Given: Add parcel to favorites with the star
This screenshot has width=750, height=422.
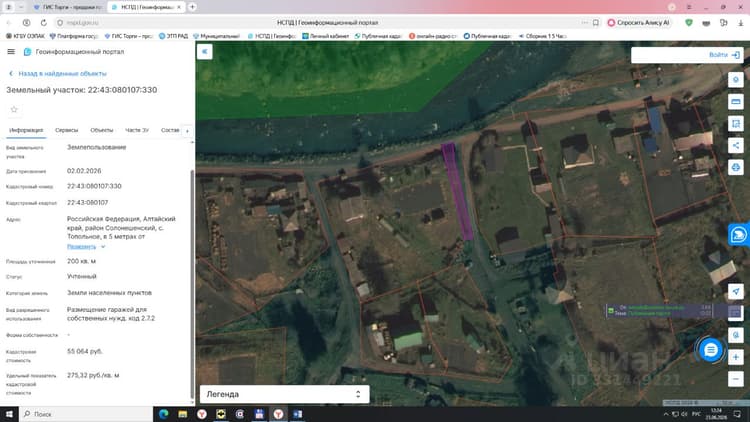Looking at the screenshot, I should (14, 110).
